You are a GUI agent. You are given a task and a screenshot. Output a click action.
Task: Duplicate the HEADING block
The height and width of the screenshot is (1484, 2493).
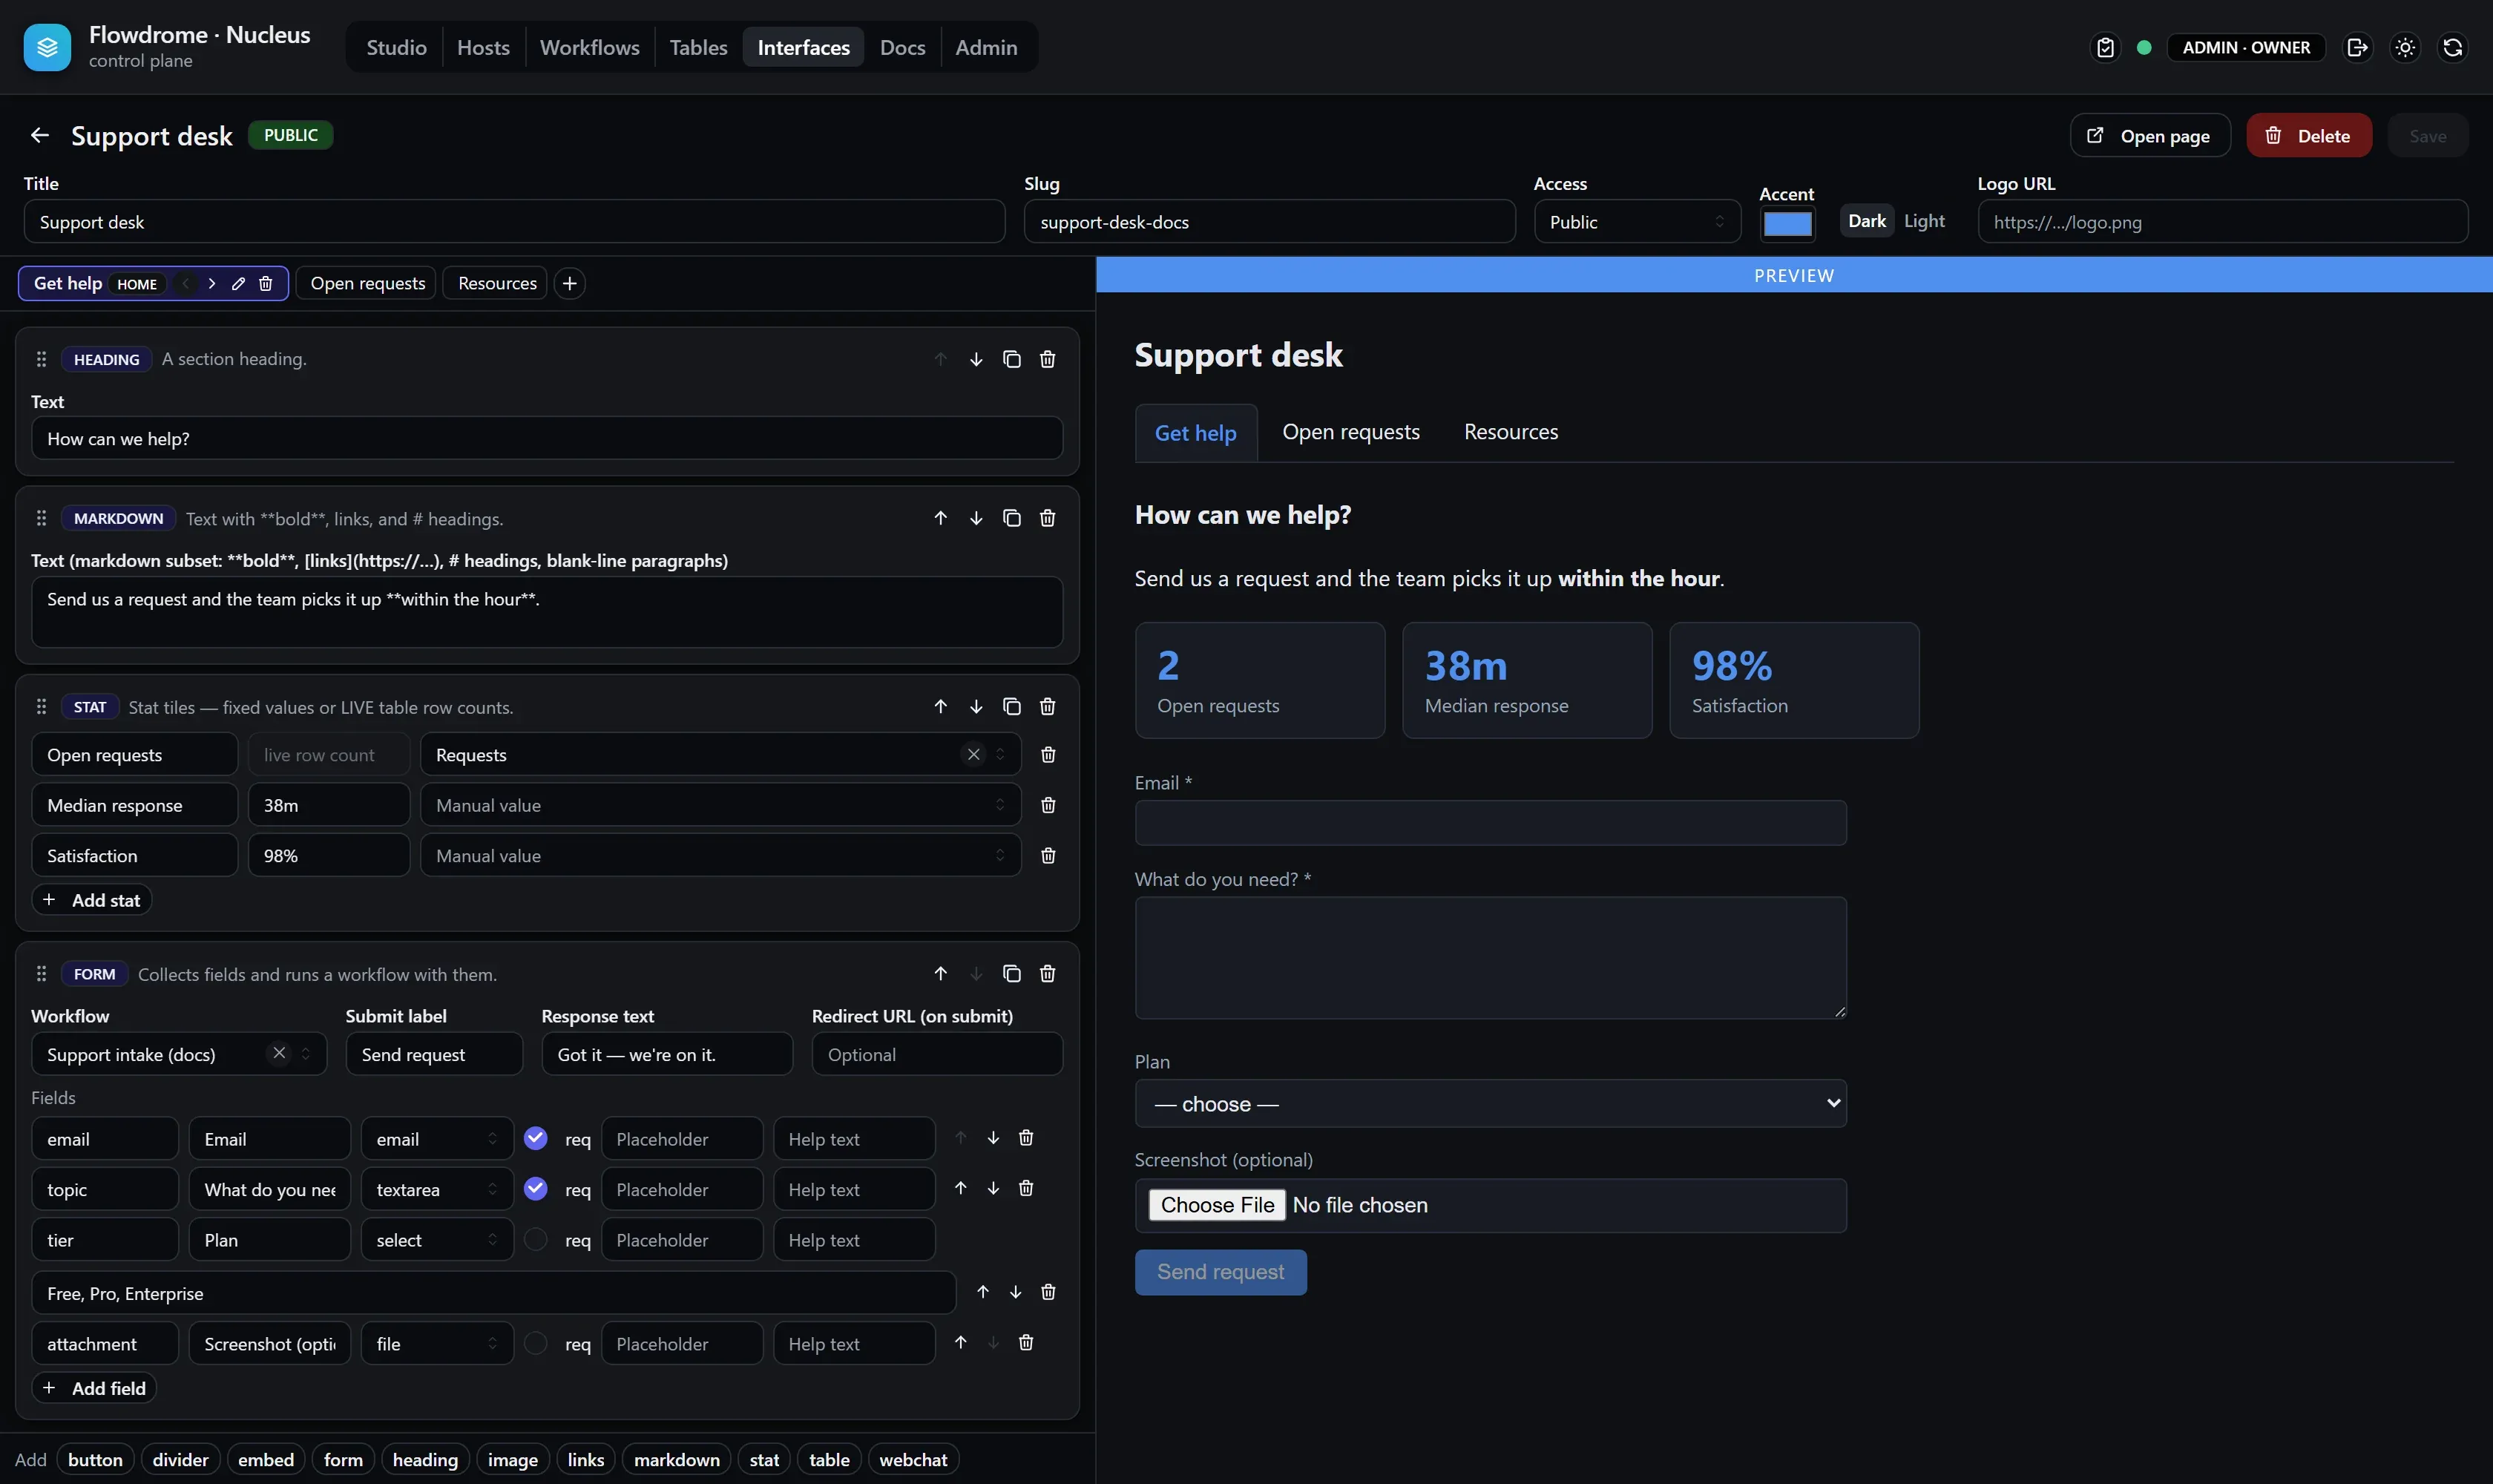(x=1012, y=359)
